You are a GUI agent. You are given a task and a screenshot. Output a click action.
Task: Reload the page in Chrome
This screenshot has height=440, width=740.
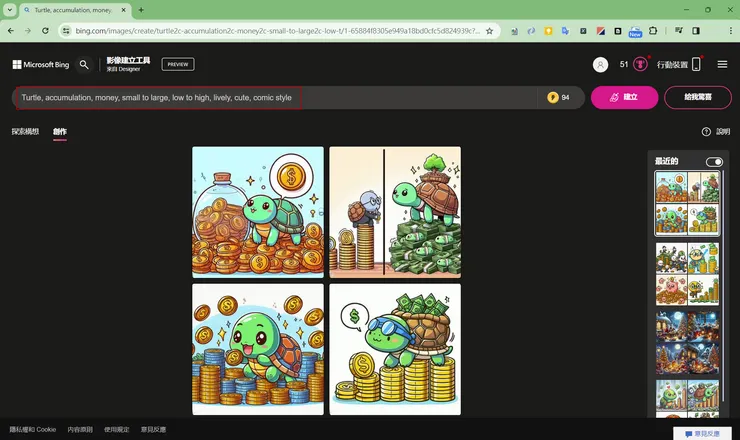[45, 31]
